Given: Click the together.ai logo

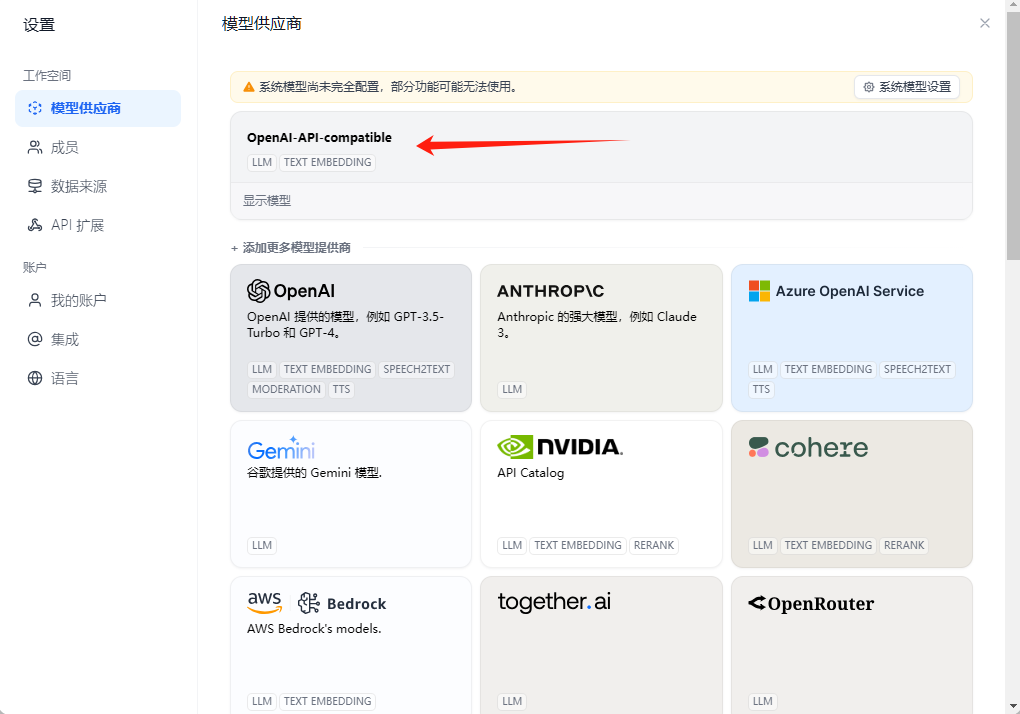Looking at the screenshot, I should click(554, 602).
